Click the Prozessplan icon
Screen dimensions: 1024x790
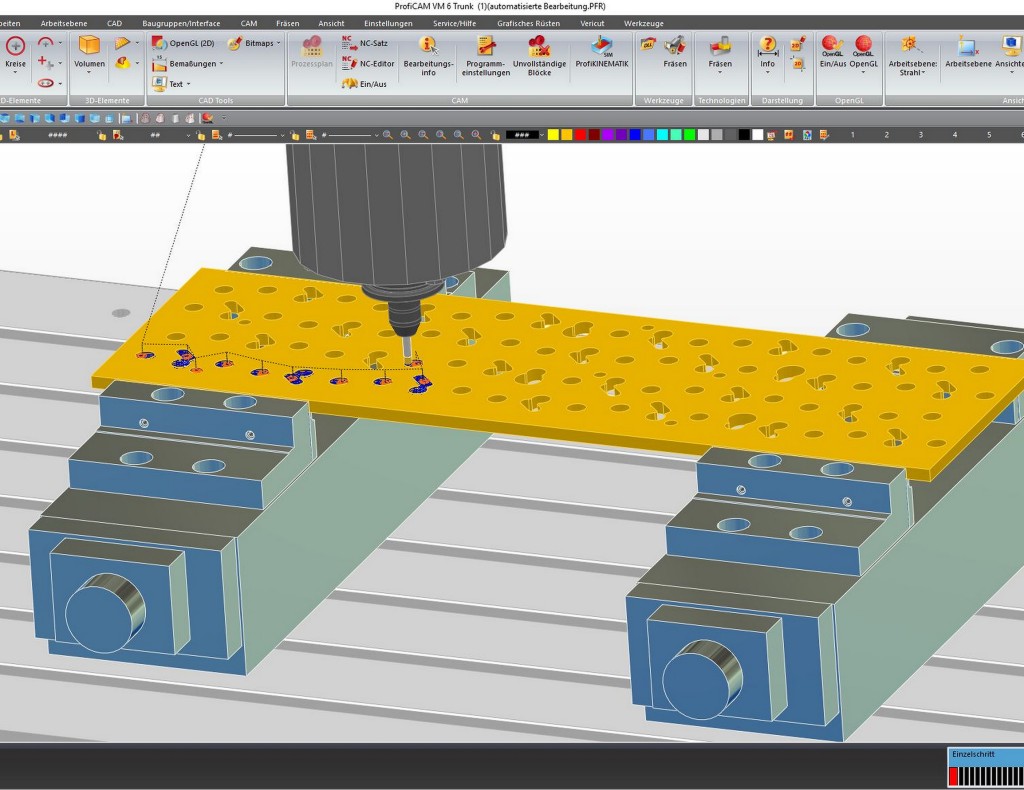click(x=312, y=52)
